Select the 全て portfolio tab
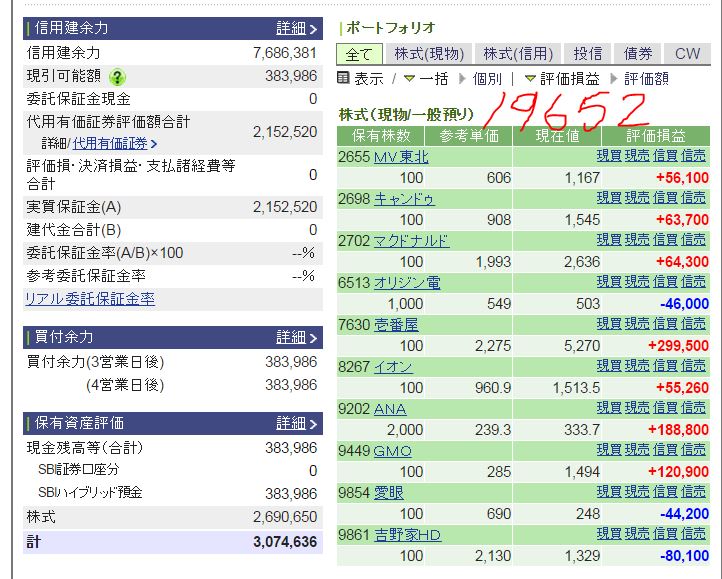Viewport: 722px width, 579px height. click(359, 54)
